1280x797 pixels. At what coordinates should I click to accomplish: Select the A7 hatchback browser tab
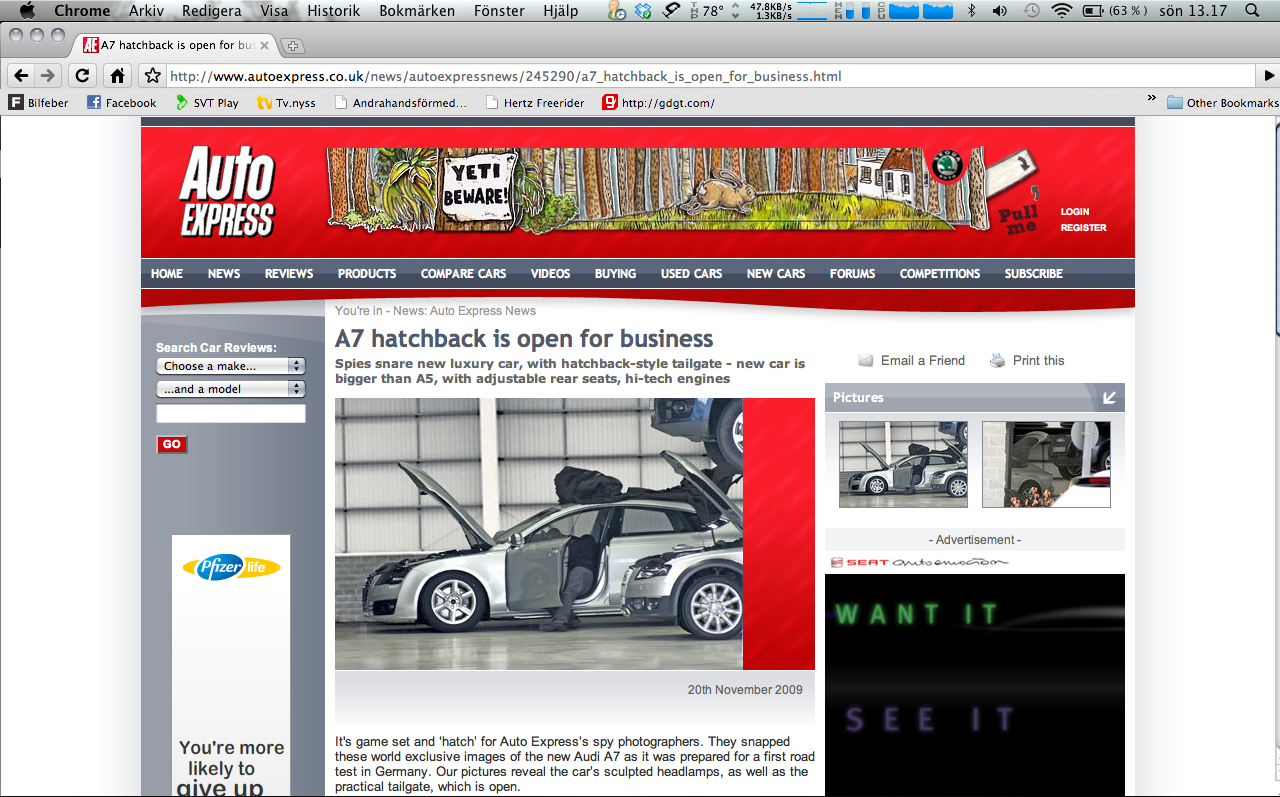[173, 45]
